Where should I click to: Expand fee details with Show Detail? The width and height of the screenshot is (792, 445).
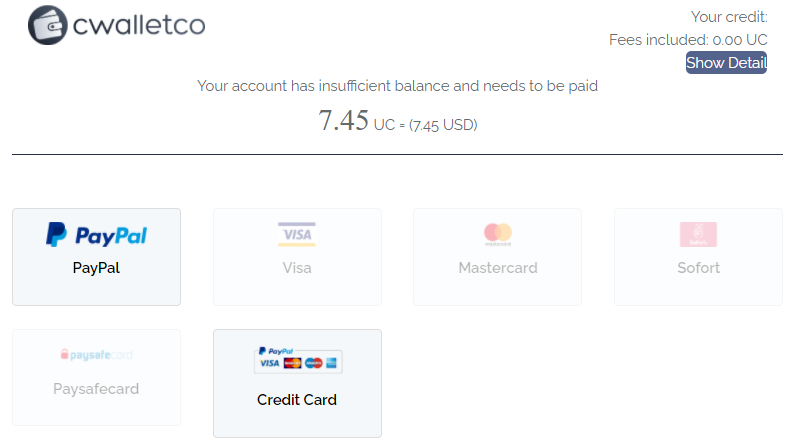[726, 63]
